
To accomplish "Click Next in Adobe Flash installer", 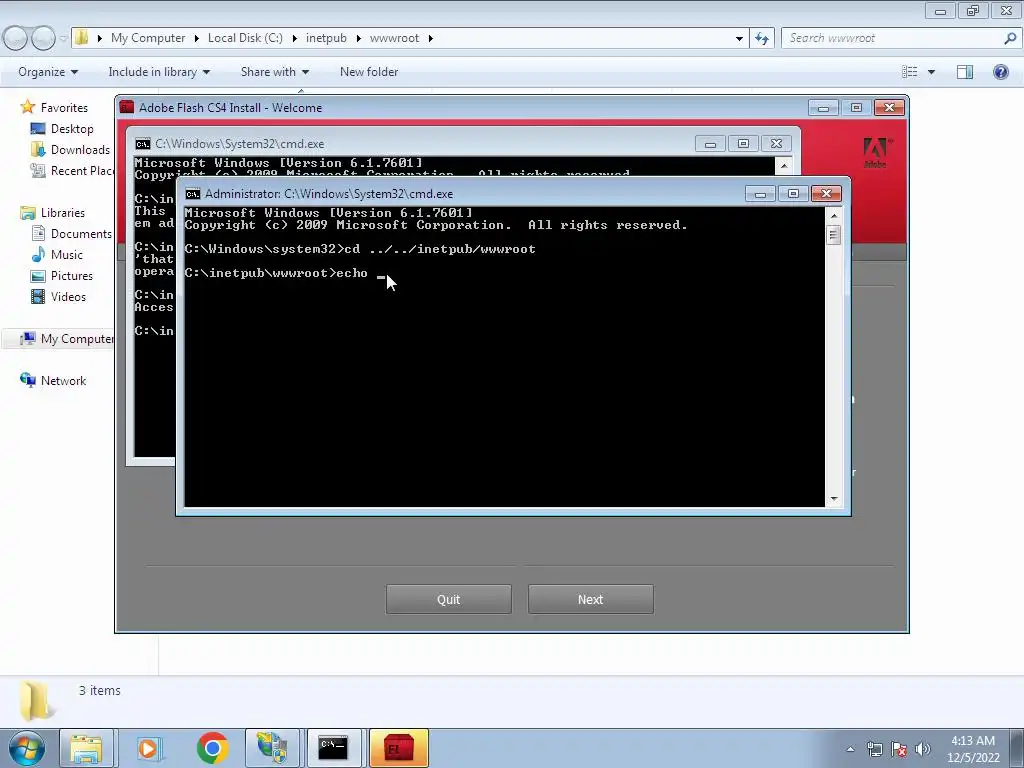I will click(x=590, y=600).
